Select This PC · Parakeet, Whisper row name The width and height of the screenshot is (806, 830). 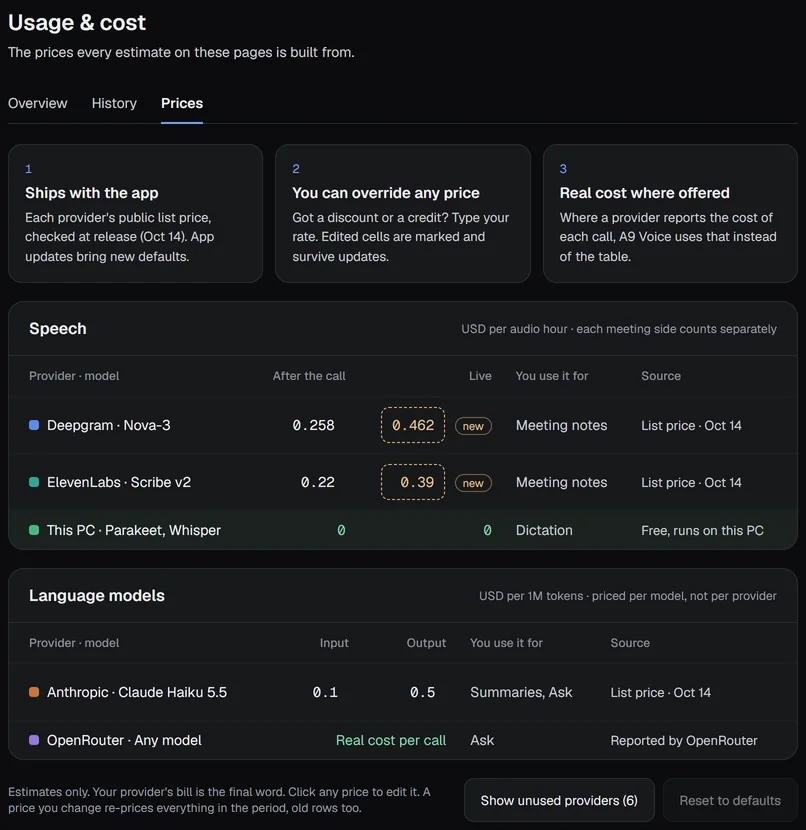click(x=133, y=530)
